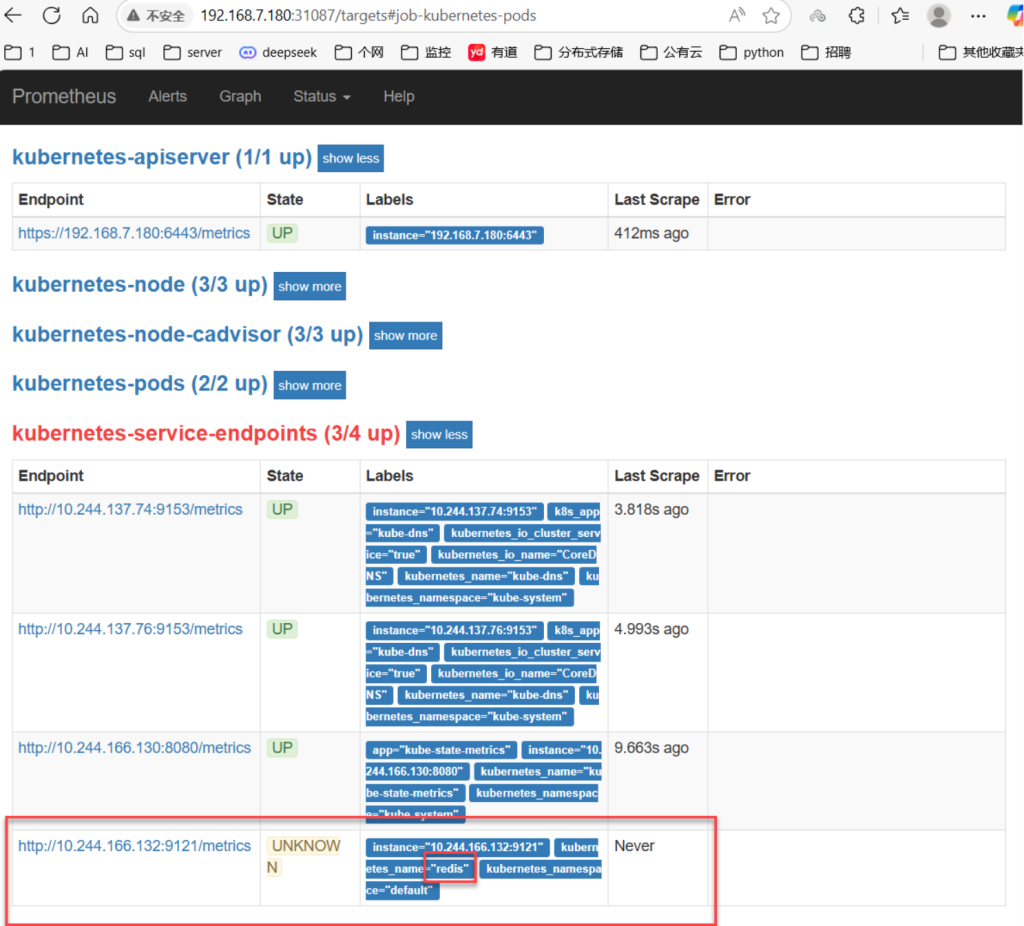Open the browser extensions puzzle icon
The width and height of the screenshot is (1024, 926).
pos(856,16)
